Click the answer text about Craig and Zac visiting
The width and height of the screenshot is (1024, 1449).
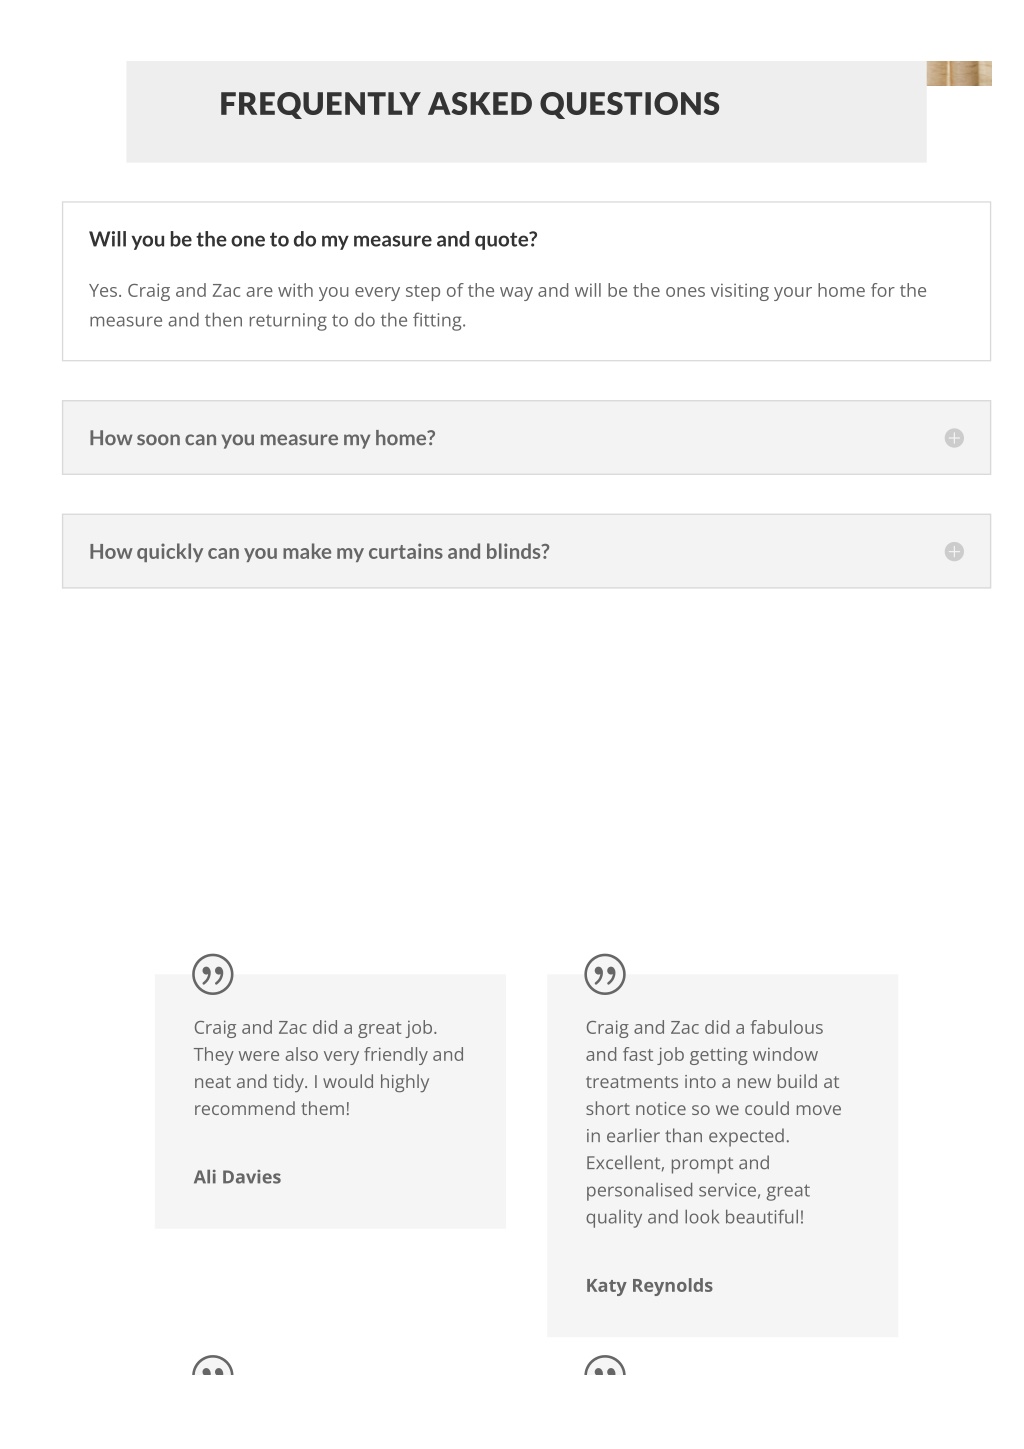click(508, 305)
